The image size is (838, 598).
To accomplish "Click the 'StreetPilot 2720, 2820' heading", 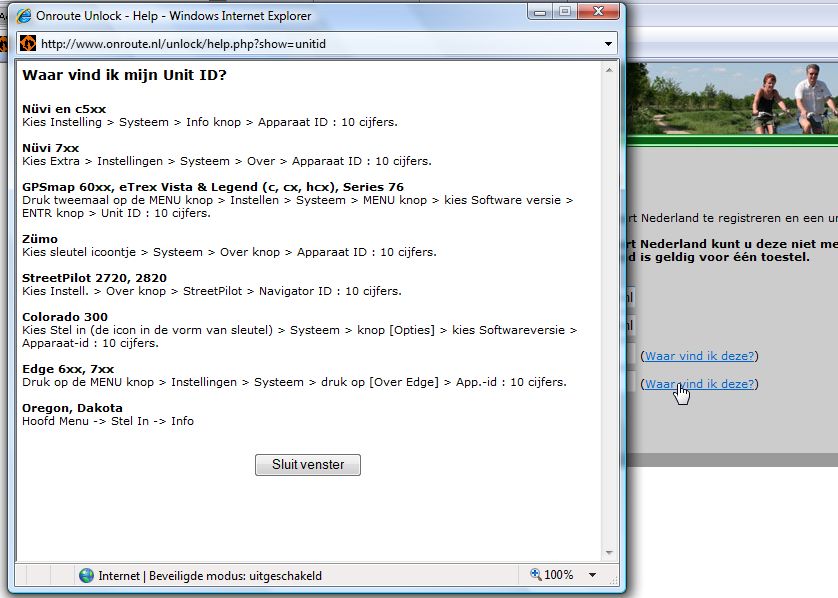I will [x=95, y=278].
